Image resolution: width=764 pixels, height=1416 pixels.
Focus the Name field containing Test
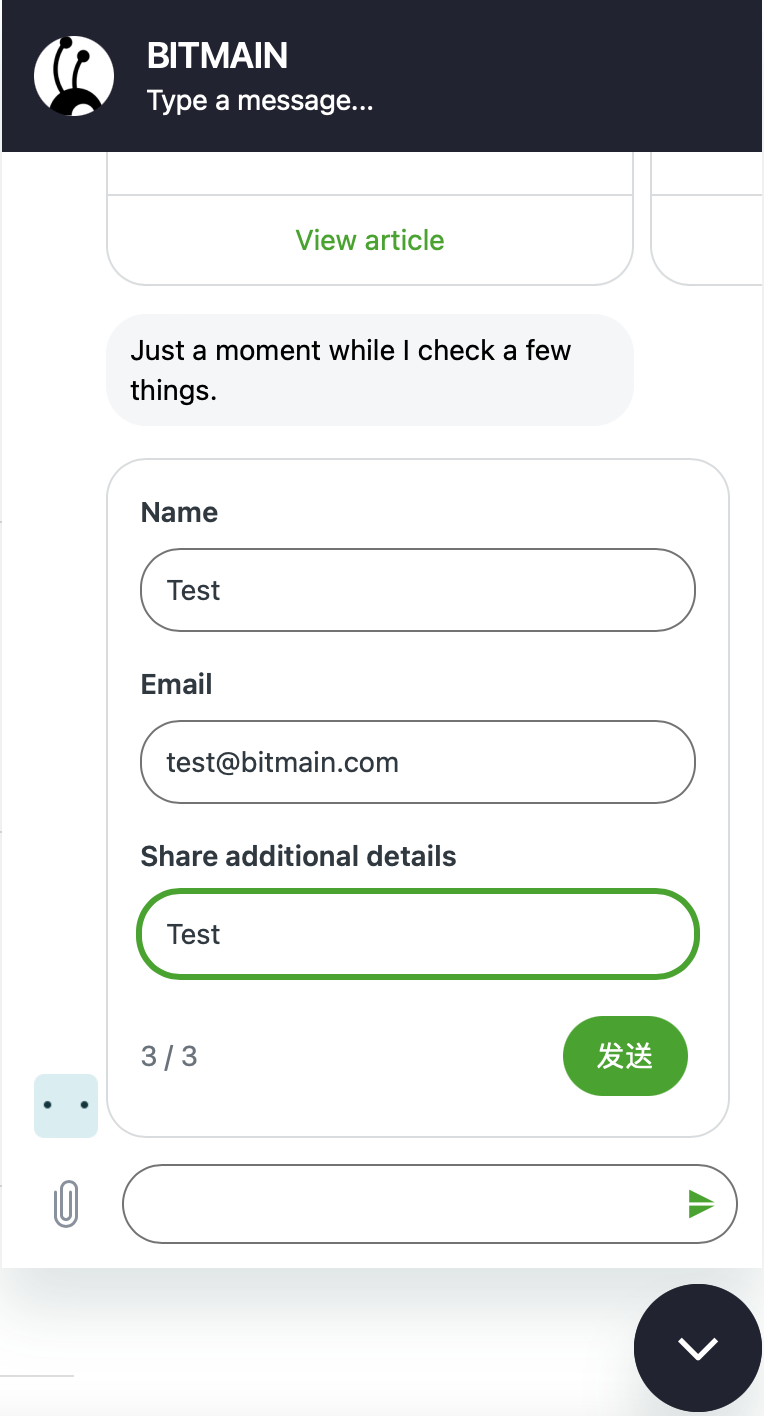(x=418, y=590)
